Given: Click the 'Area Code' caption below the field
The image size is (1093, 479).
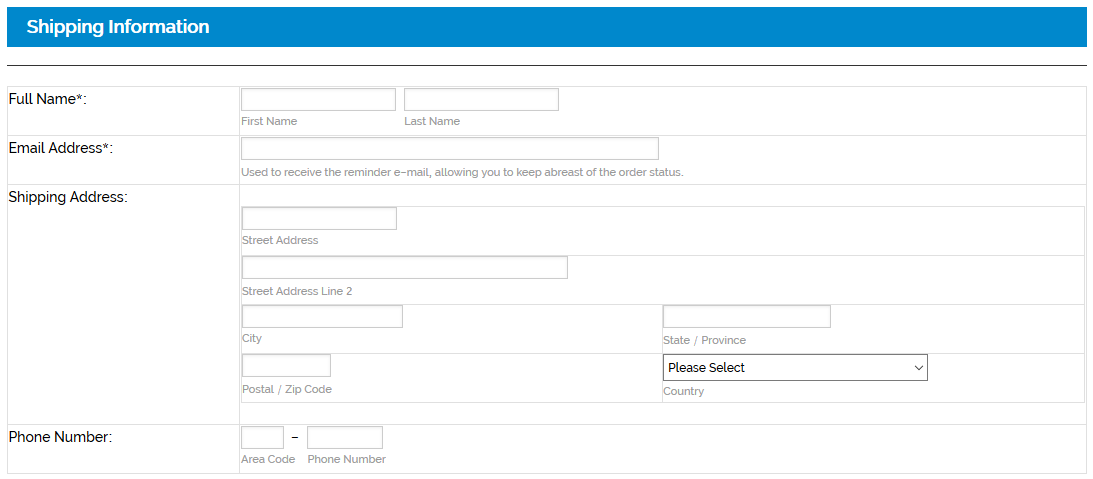Looking at the screenshot, I should pos(268,459).
